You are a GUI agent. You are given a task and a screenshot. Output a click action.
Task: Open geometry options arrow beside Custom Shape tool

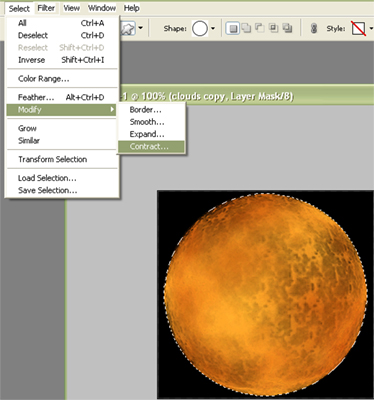pyautogui.click(x=141, y=28)
